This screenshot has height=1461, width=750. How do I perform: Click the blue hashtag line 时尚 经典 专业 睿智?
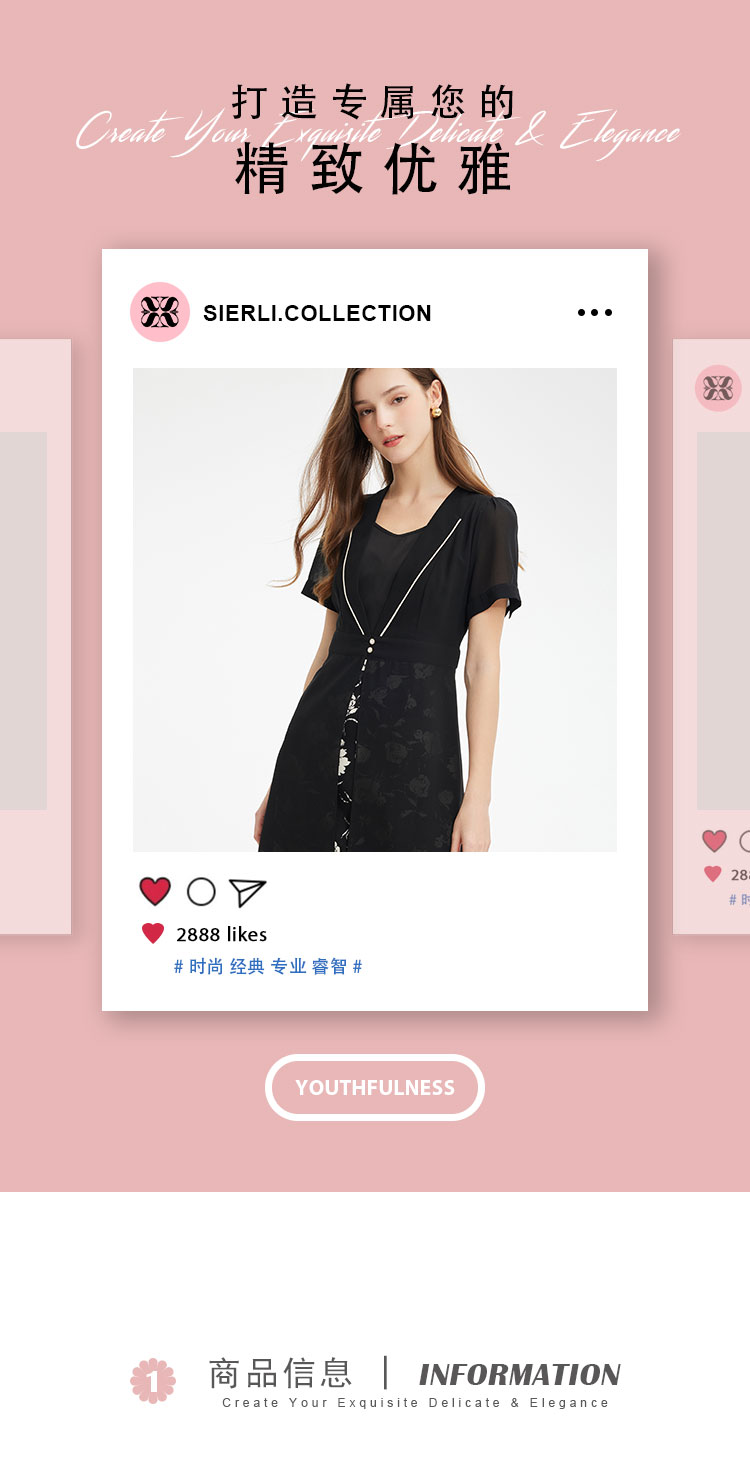pyautogui.click(x=268, y=967)
